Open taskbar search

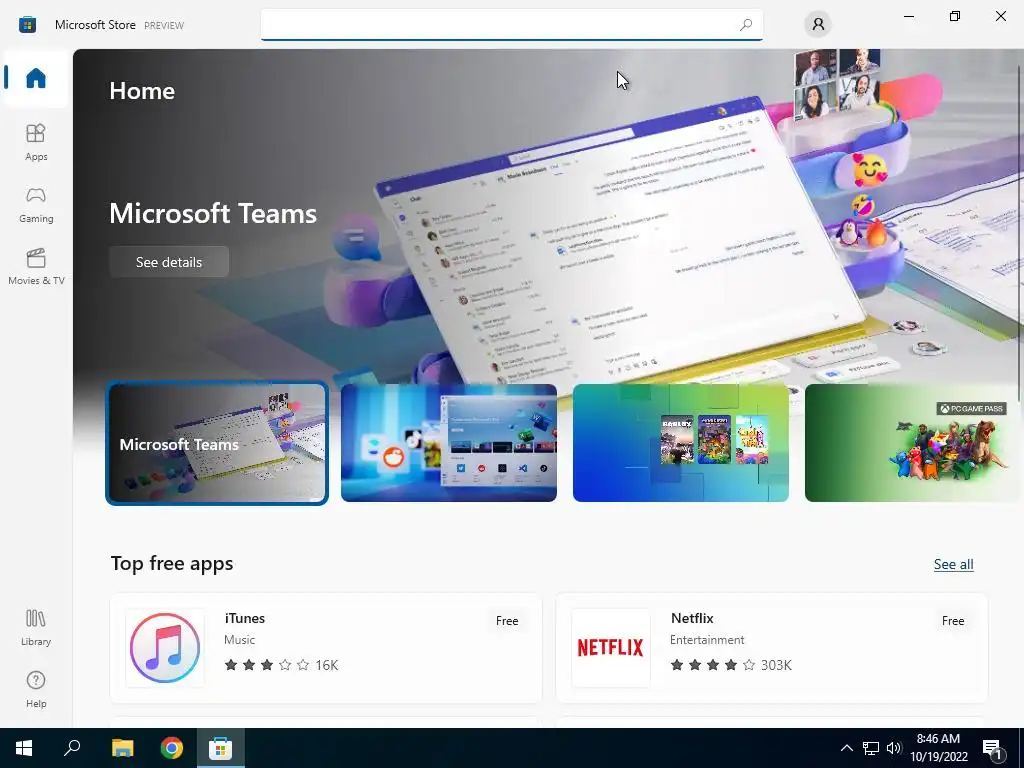pyautogui.click(x=72, y=748)
